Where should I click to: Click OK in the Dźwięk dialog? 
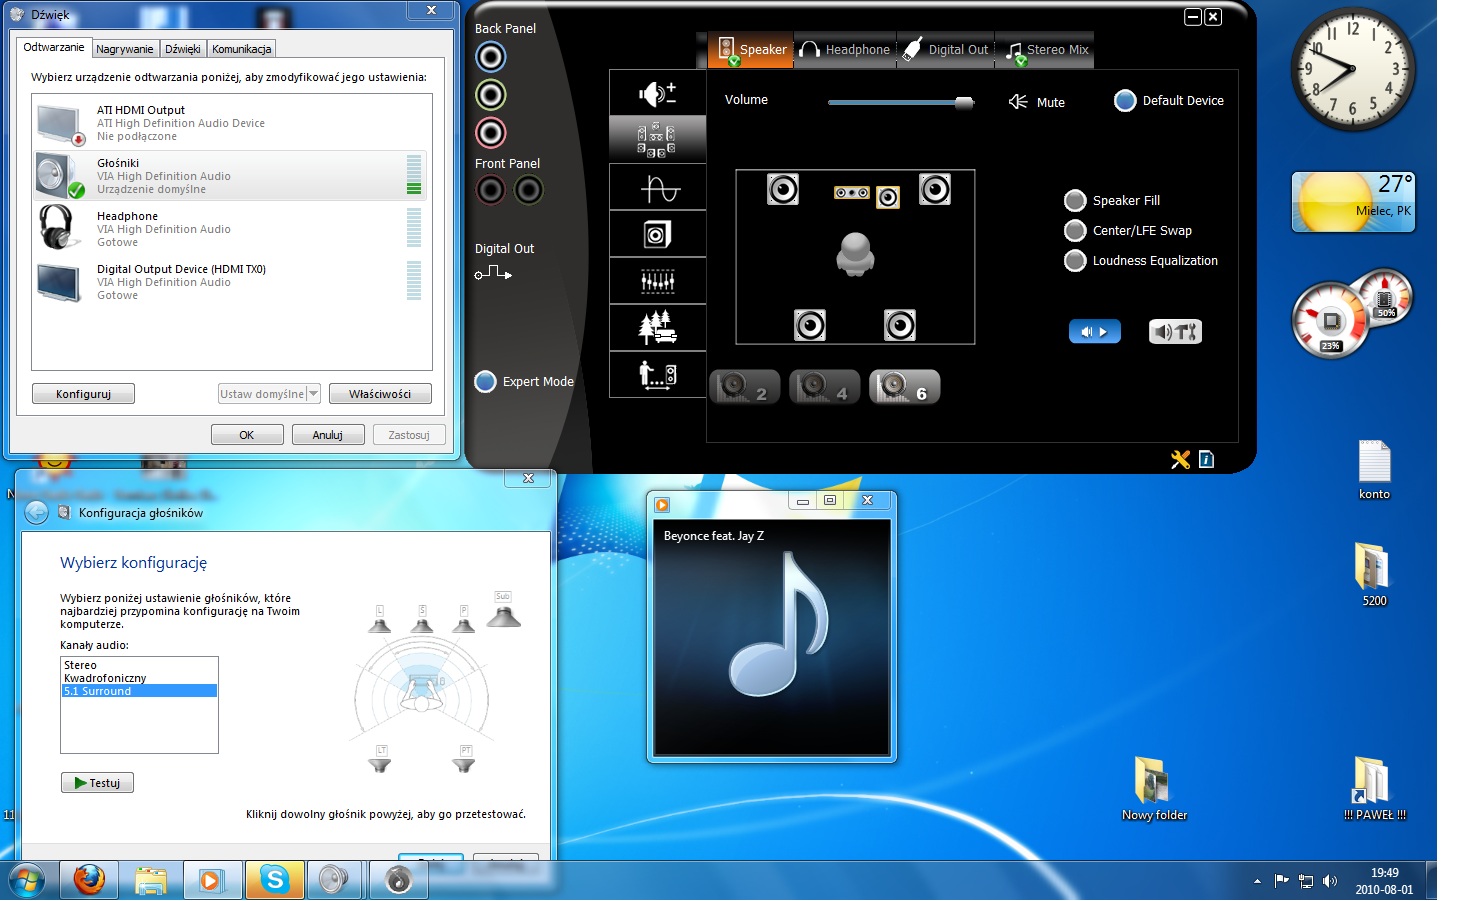pyautogui.click(x=247, y=435)
